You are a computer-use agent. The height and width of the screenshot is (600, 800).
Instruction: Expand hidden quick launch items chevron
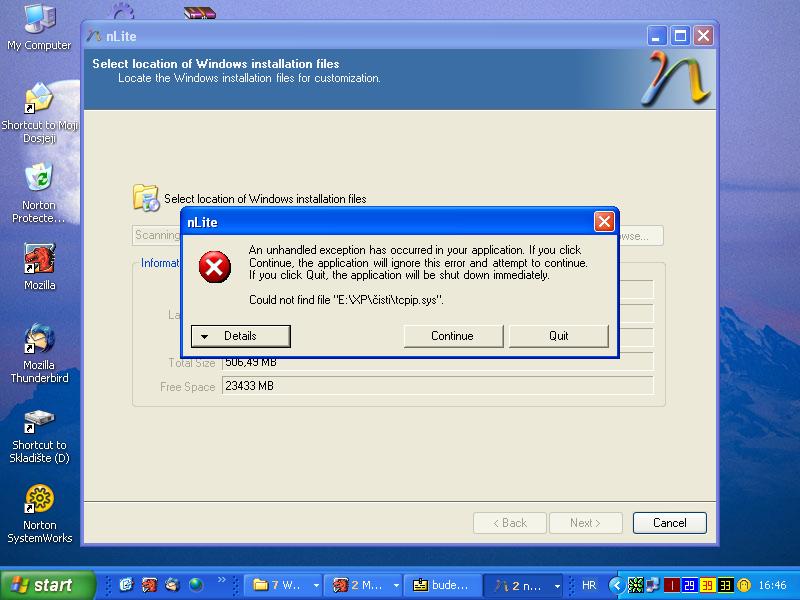tap(221, 580)
